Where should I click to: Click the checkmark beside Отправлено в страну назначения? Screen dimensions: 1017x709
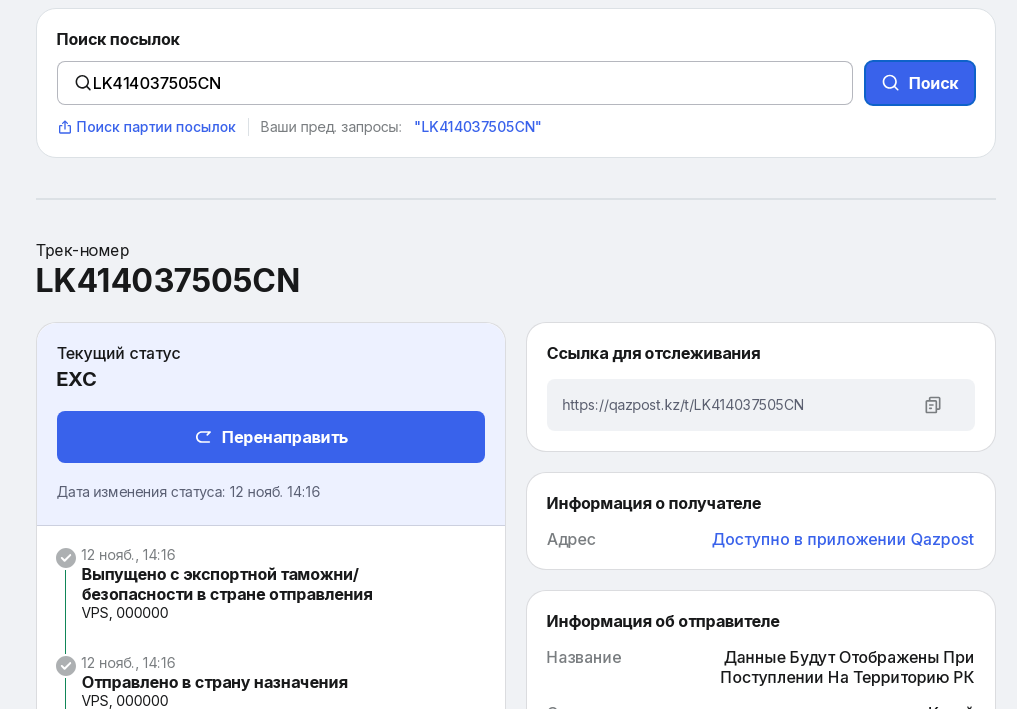tap(66, 666)
